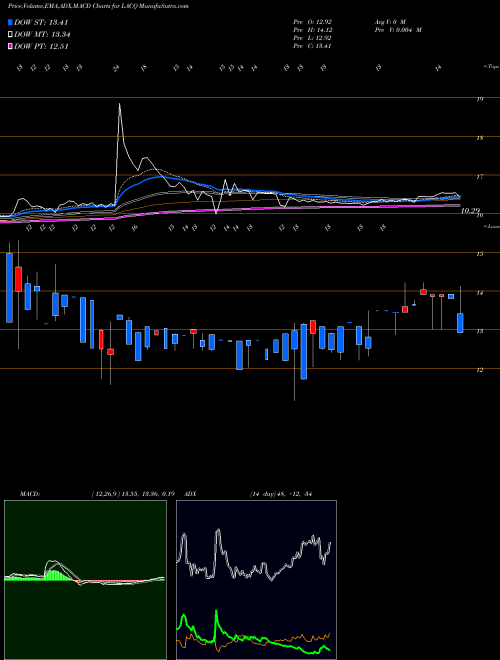Select the 'DOW PT: 12.51' legend text
500x660 pixels.
[41, 46]
